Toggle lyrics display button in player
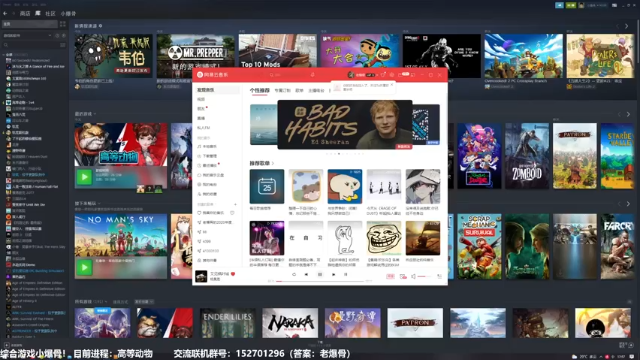Viewport: 640px width, 360px height. coord(346,275)
